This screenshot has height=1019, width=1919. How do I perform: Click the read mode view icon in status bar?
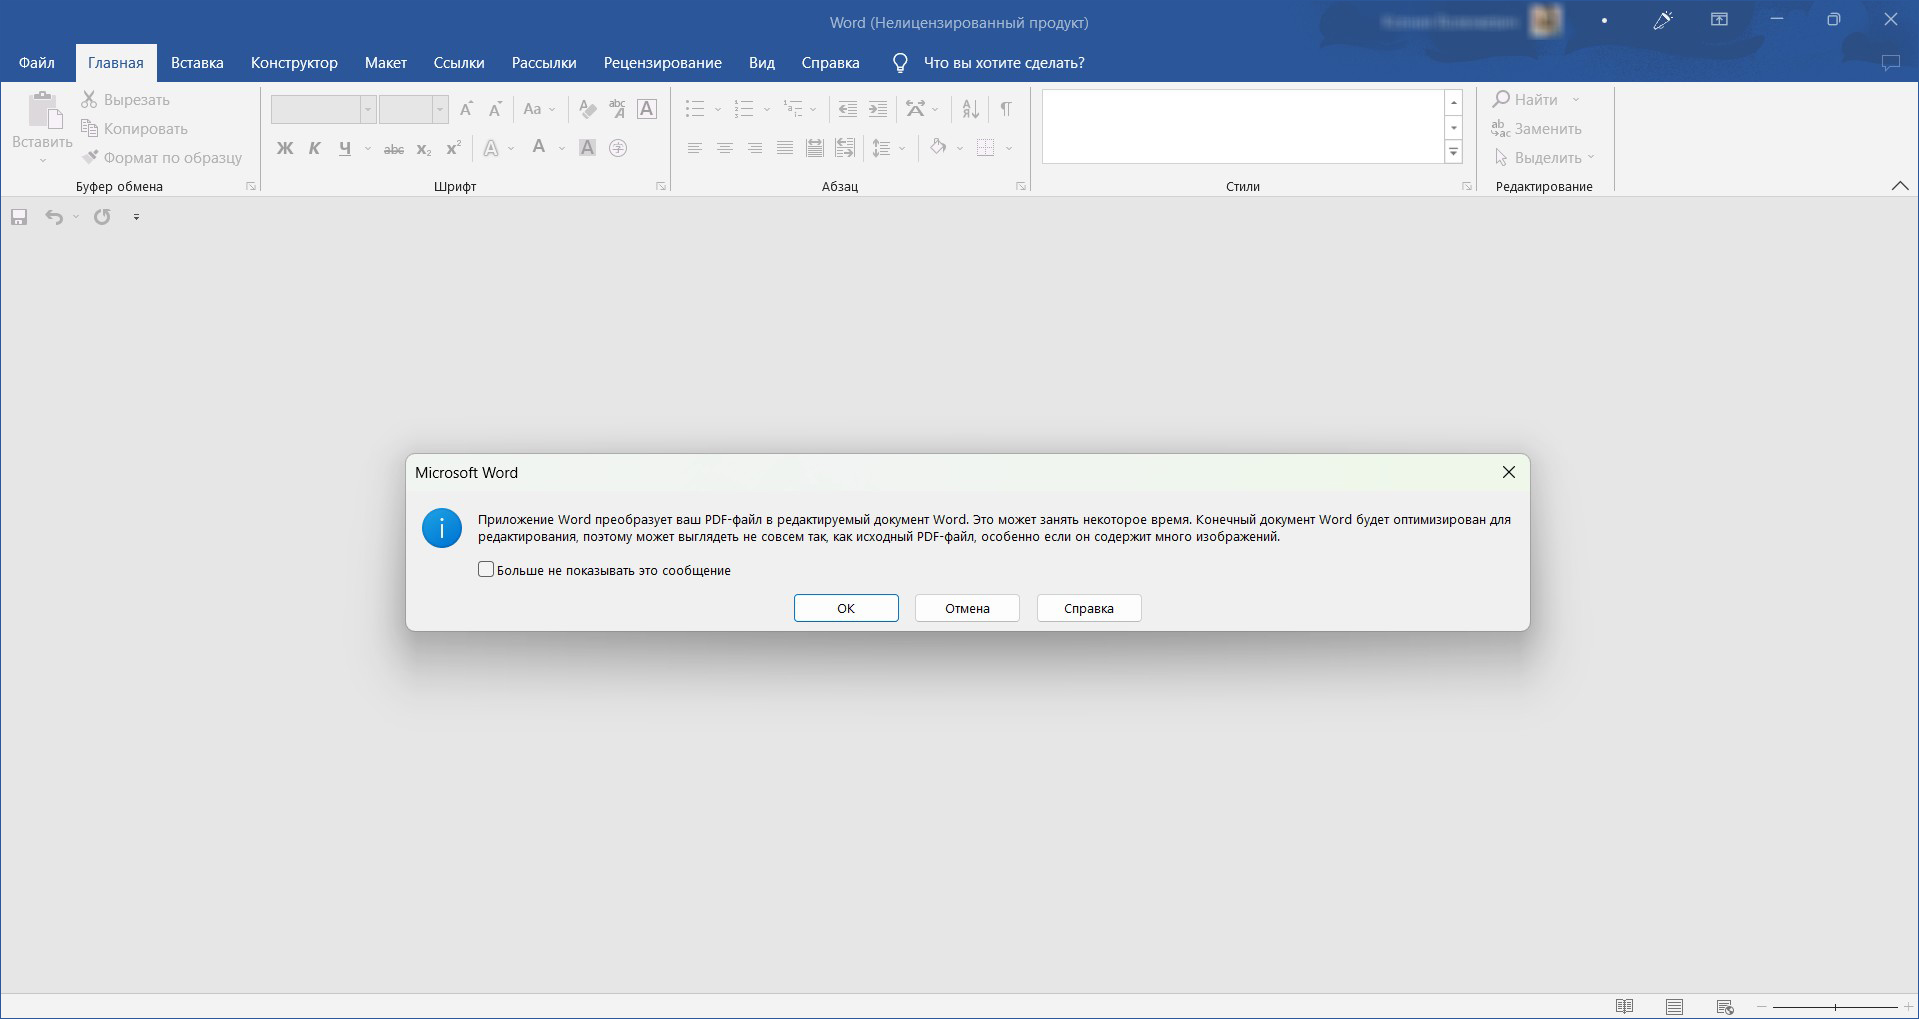point(1625,1006)
